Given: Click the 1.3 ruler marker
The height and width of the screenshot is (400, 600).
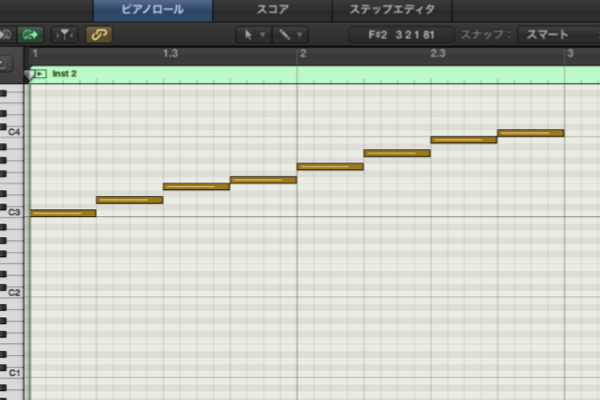Looking at the screenshot, I should coord(170,54).
